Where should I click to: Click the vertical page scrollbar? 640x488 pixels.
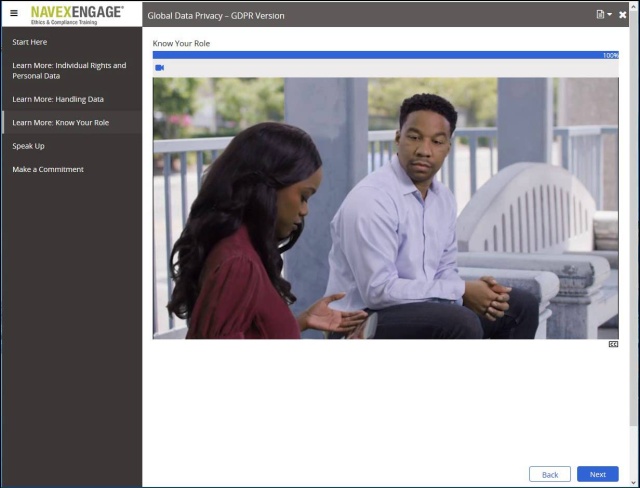point(634,220)
